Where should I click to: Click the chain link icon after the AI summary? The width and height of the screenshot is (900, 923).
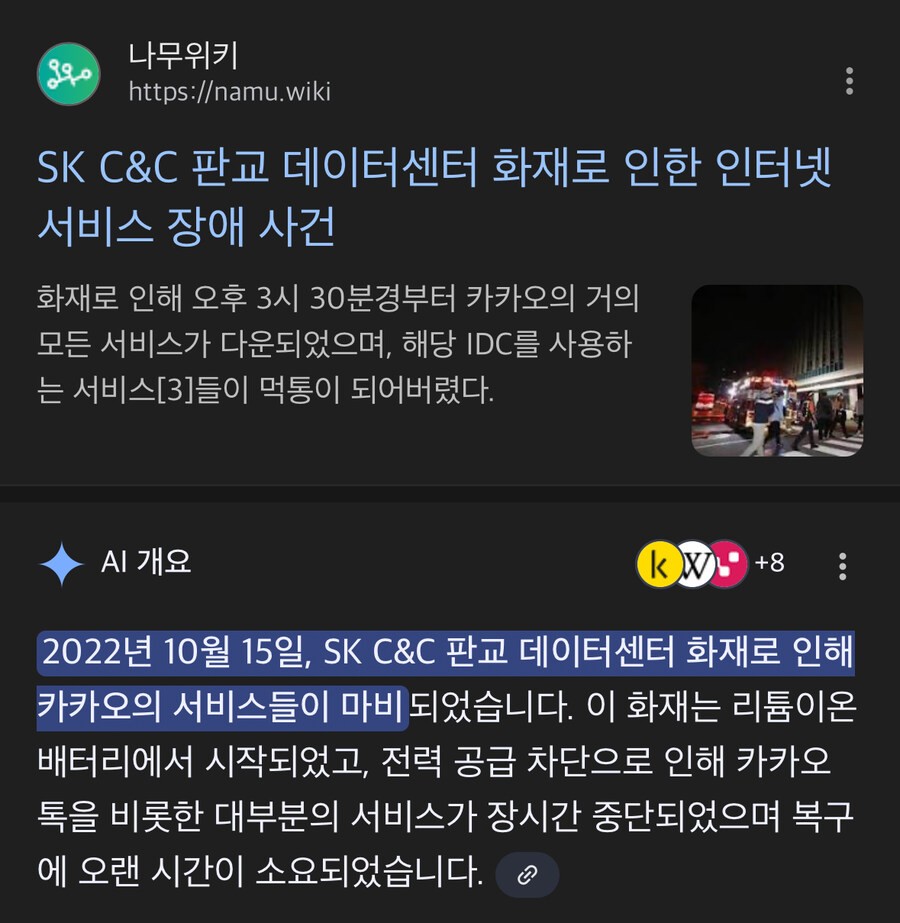click(527, 875)
